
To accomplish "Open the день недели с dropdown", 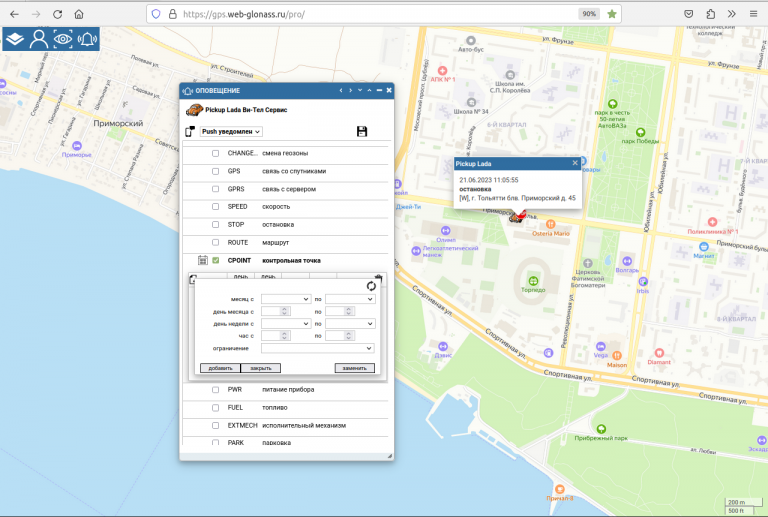I will point(286,324).
